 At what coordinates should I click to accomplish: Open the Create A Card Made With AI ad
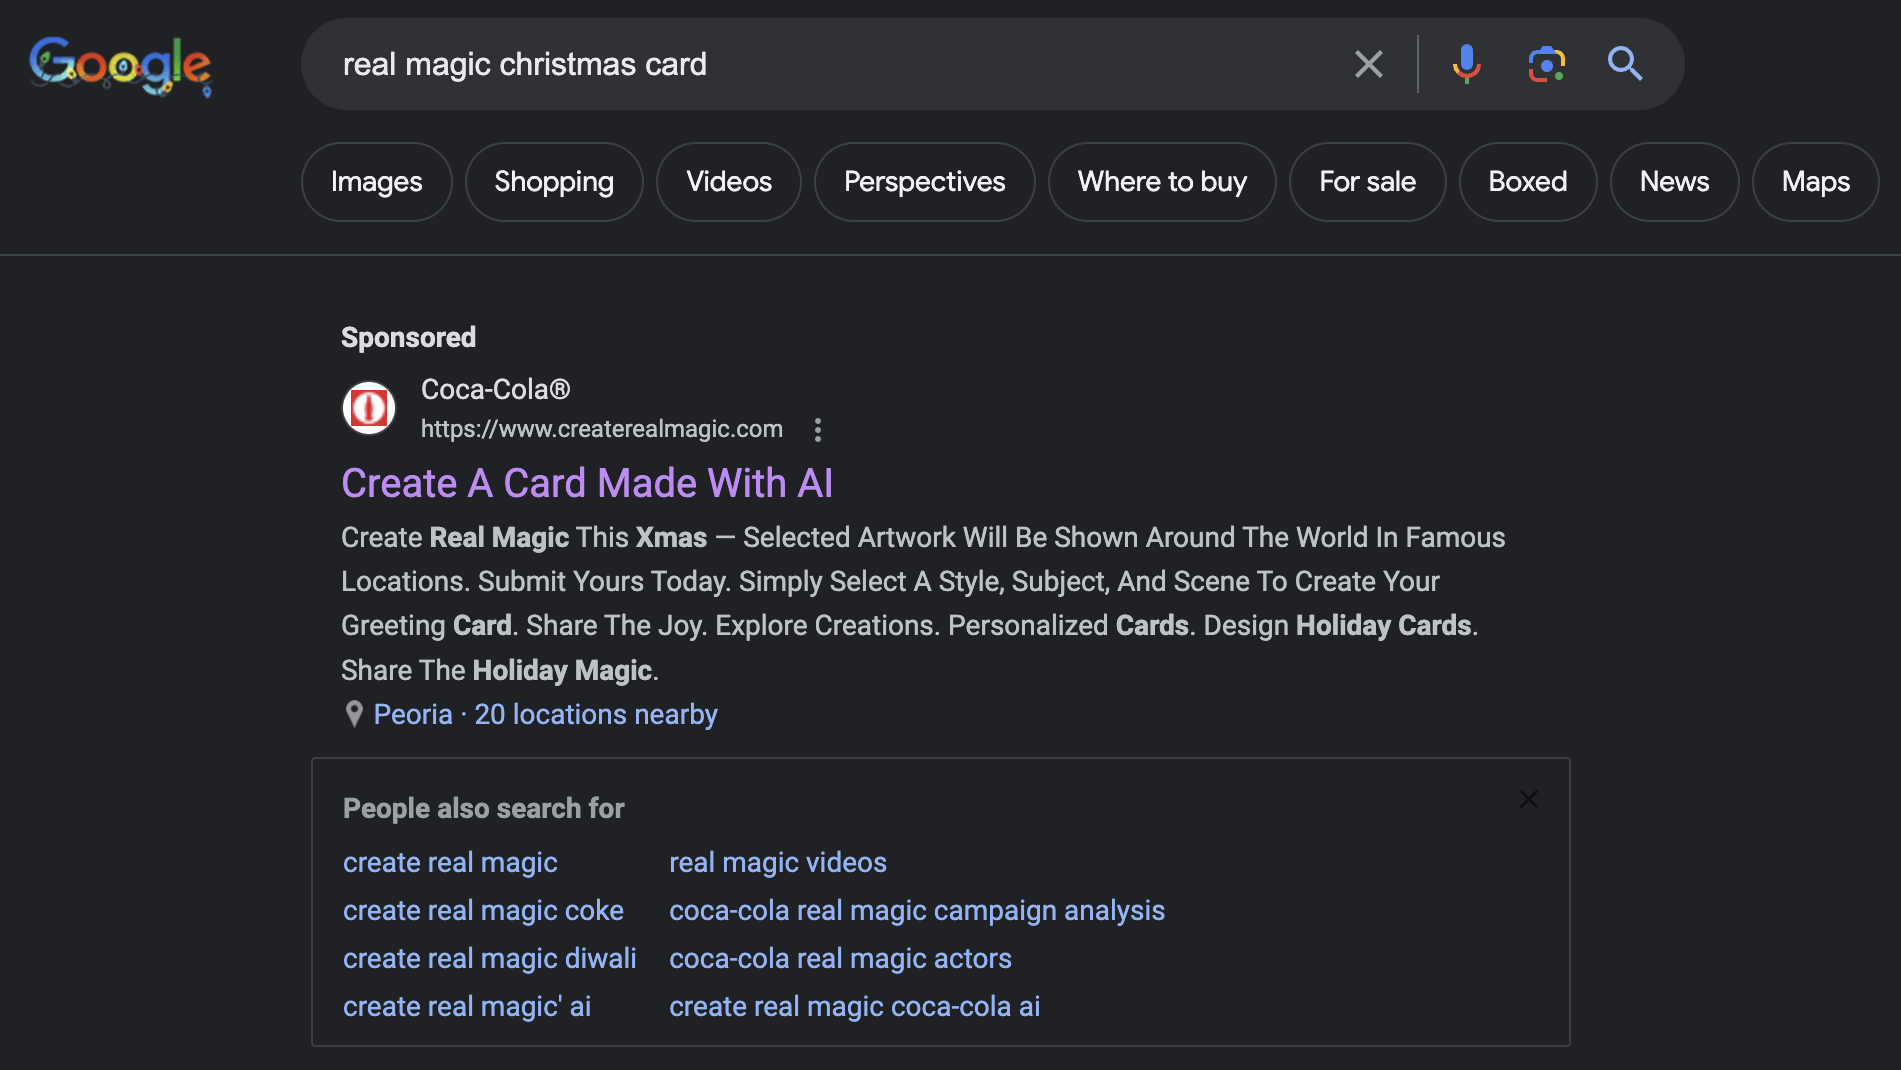(x=587, y=482)
